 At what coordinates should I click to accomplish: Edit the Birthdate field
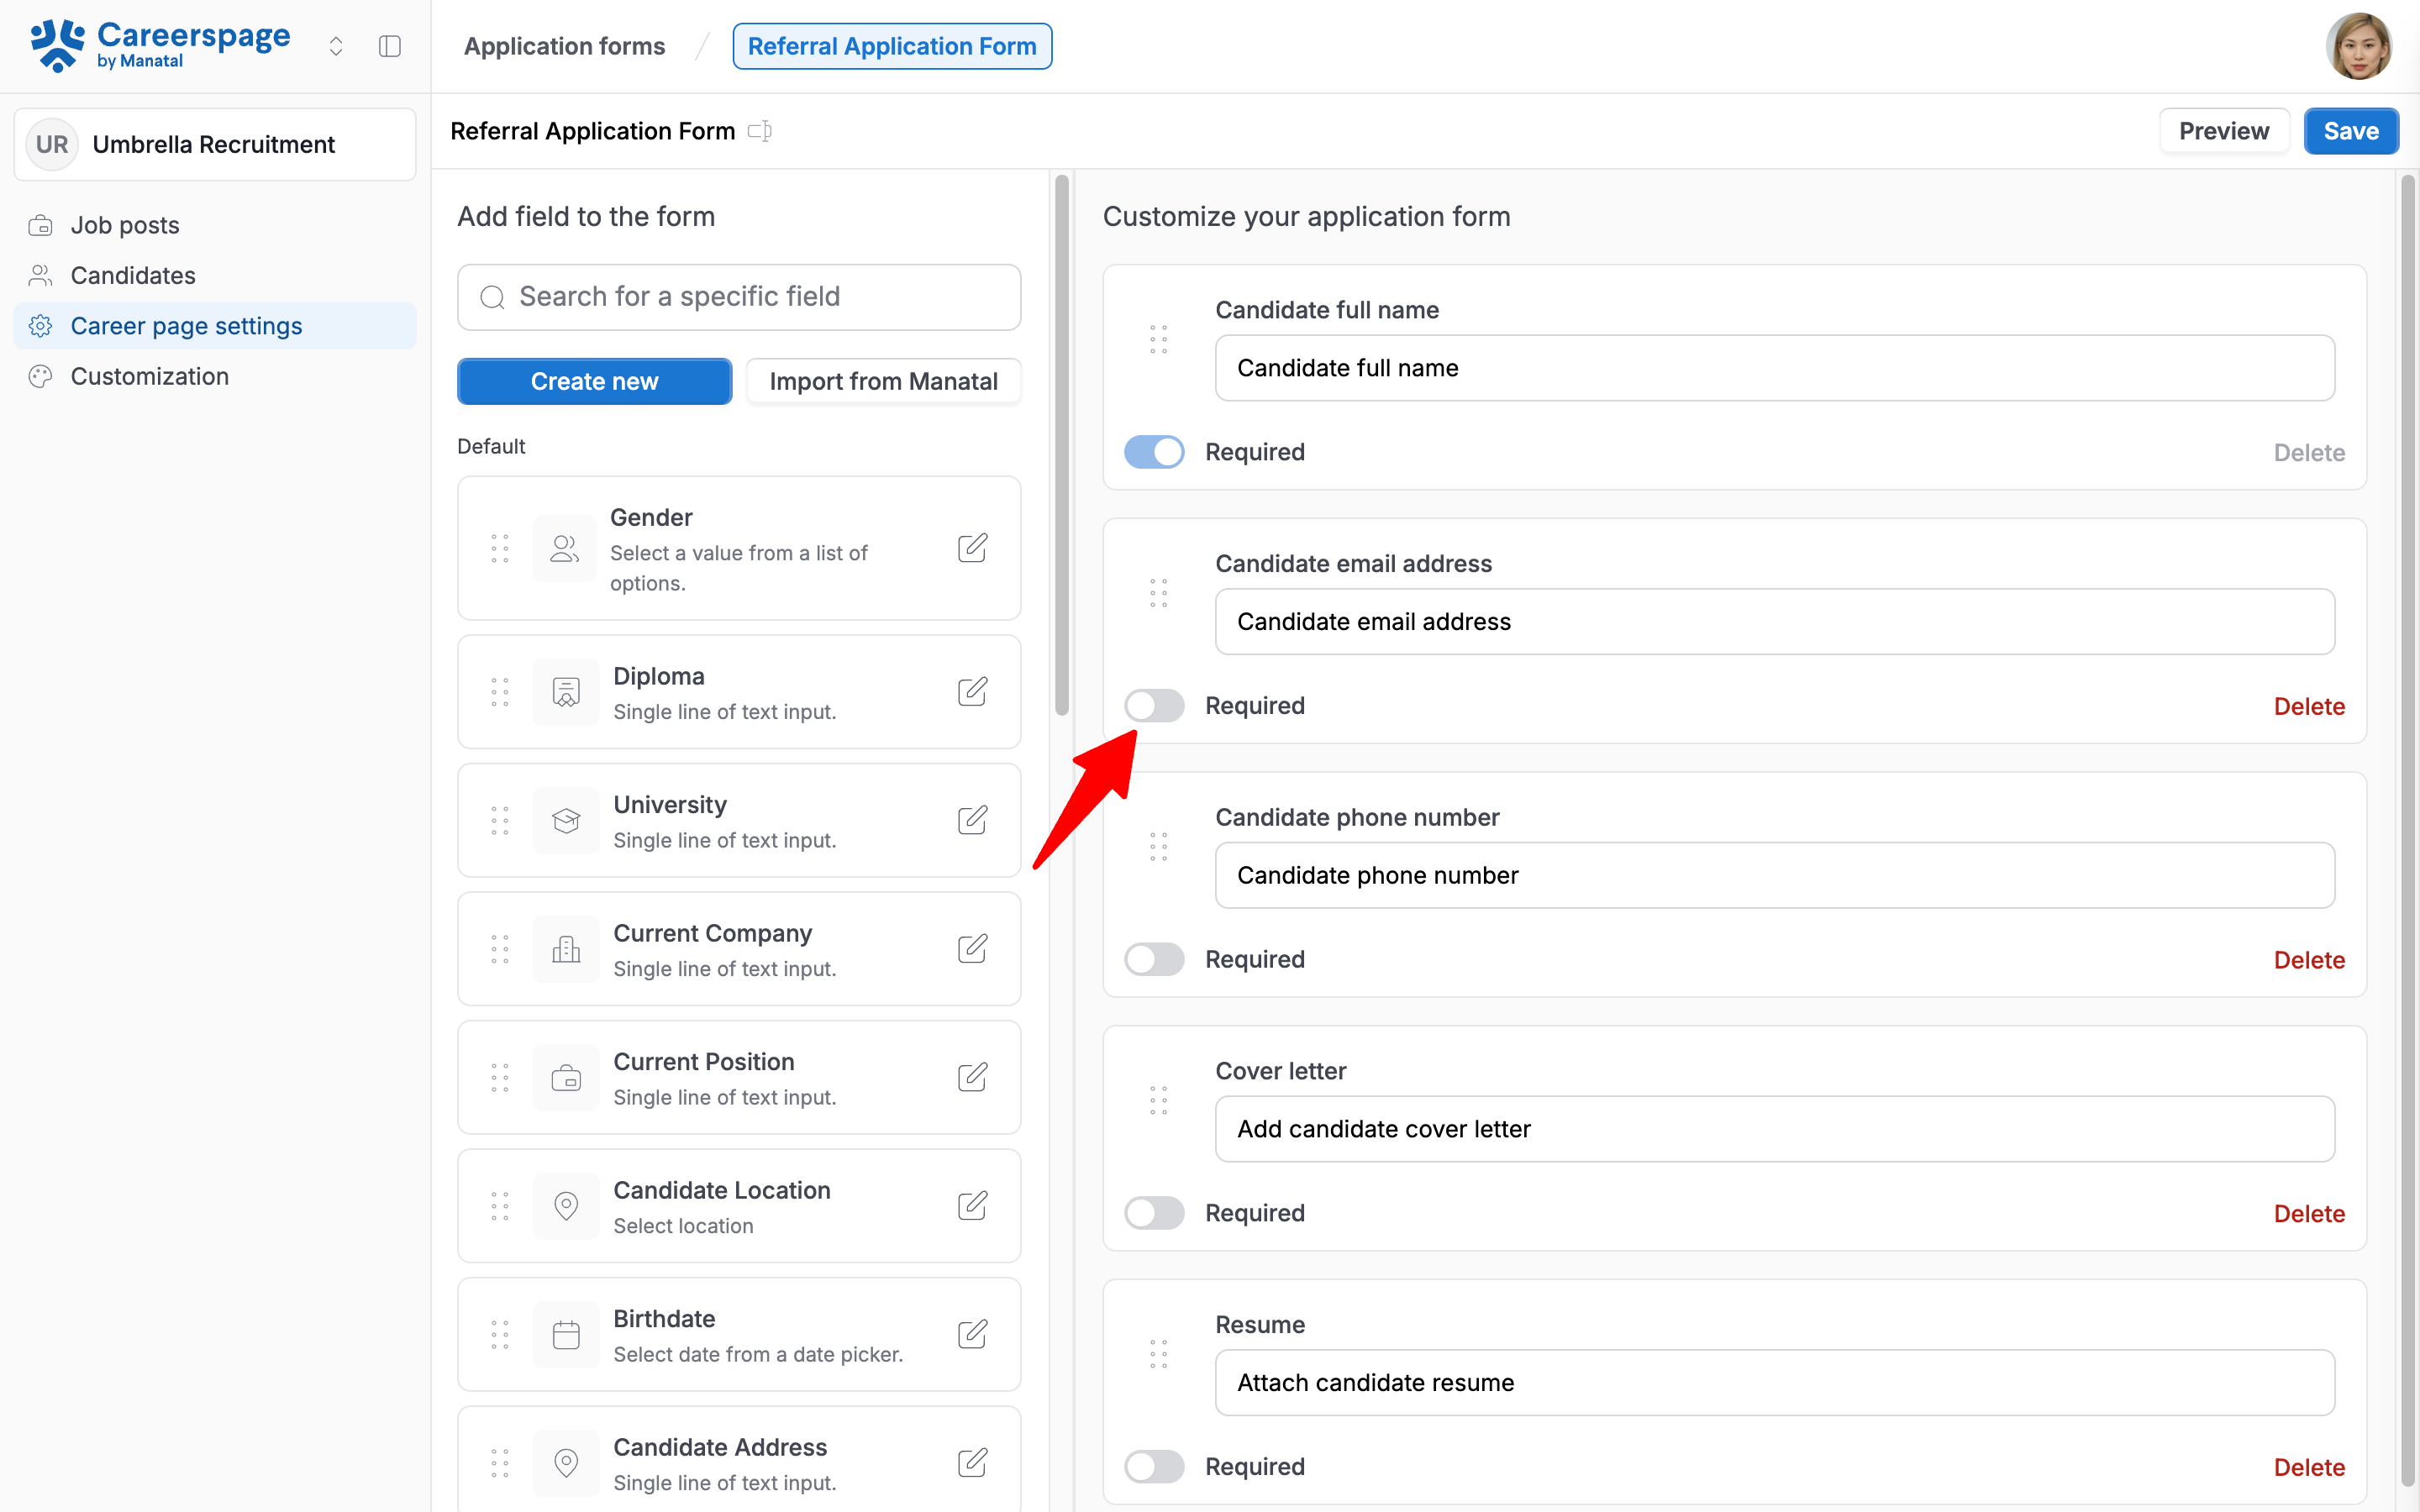972,1334
